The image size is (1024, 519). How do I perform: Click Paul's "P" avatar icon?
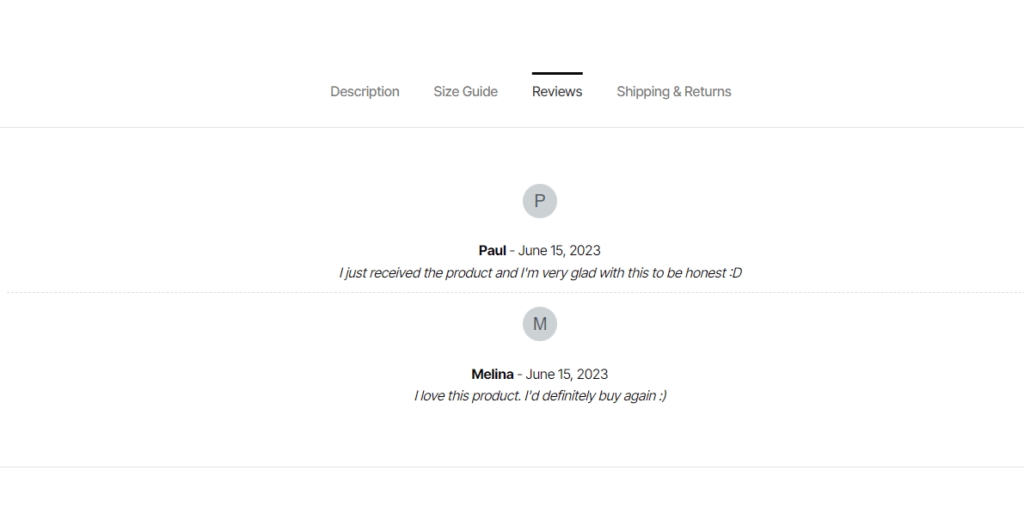pos(539,201)
